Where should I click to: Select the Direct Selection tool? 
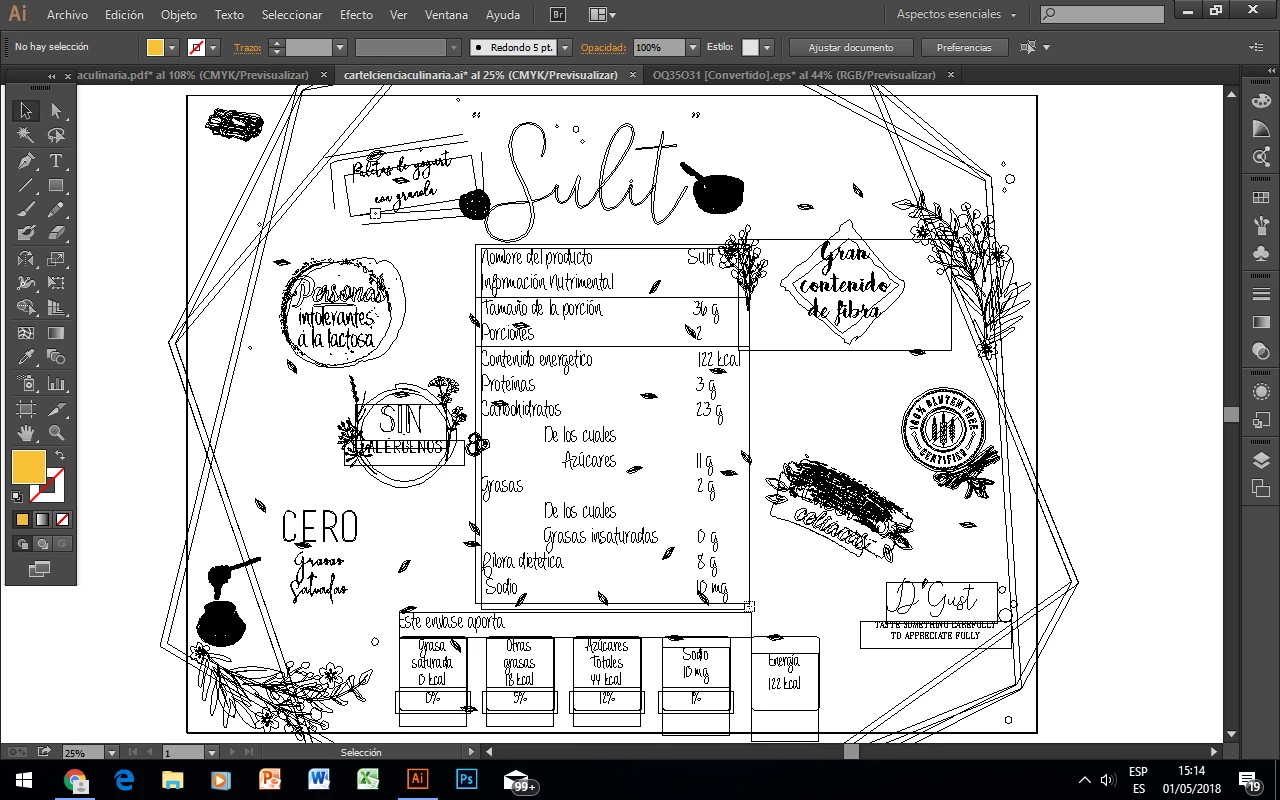[56, 111]
